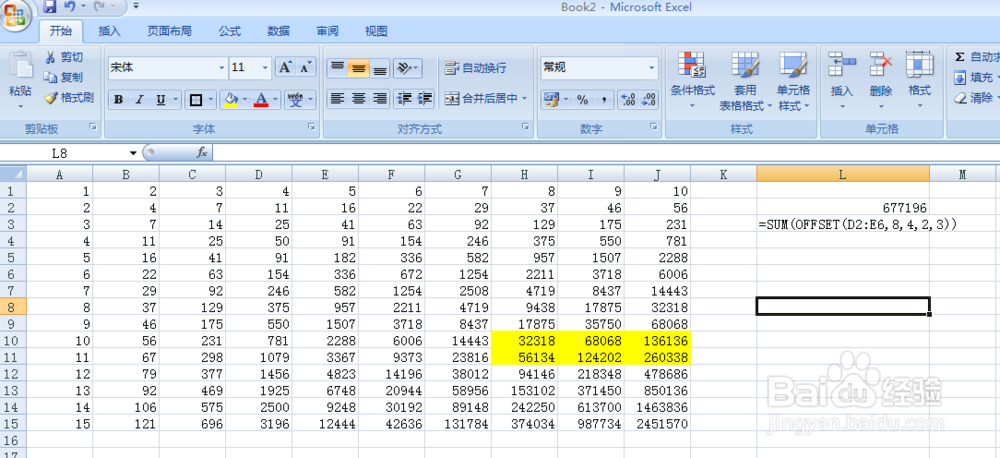Center text horizontally
This screenshot has width=1000, height=458.
359,98
